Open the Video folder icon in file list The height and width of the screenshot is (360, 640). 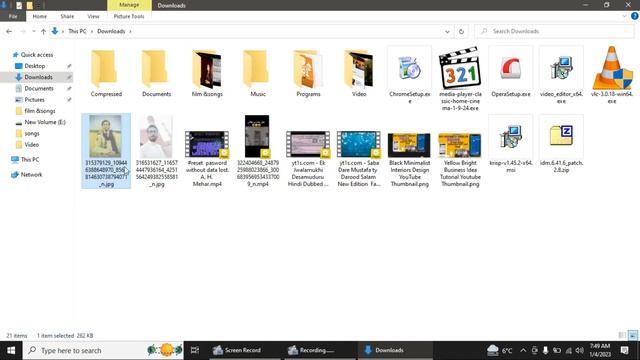359,73
